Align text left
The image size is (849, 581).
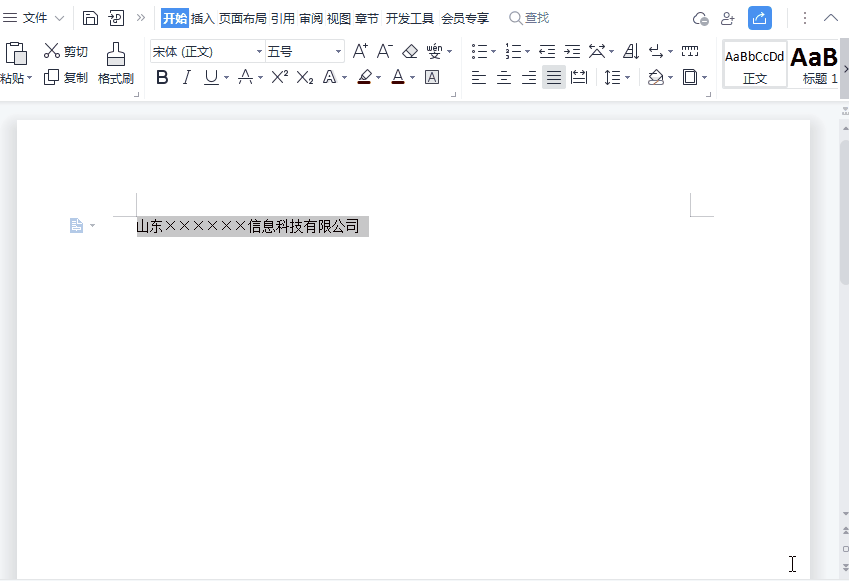pos(479,77)
